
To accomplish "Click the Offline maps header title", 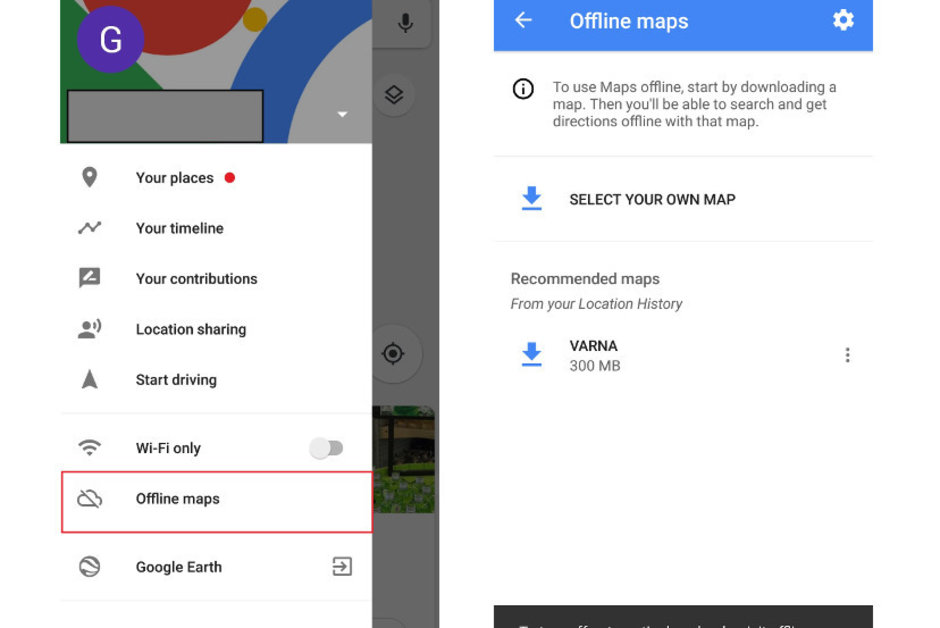I will [628, 22].
